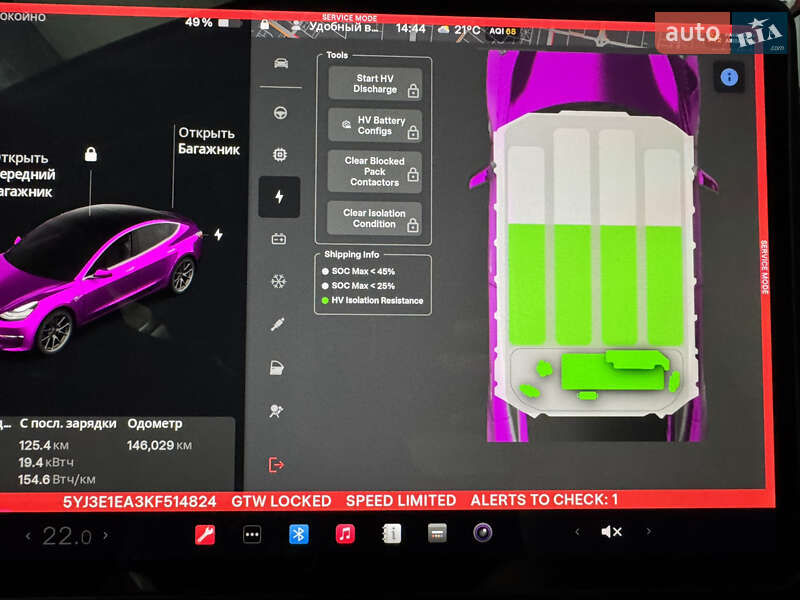Tap the AQI air quality indicator
Viewport: 800px width, 600px height.
tap(503, 31)
